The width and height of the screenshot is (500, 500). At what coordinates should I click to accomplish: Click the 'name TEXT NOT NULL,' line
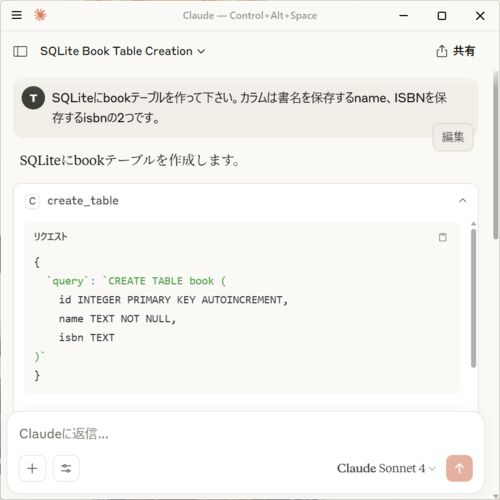click(x=117, y=319)
